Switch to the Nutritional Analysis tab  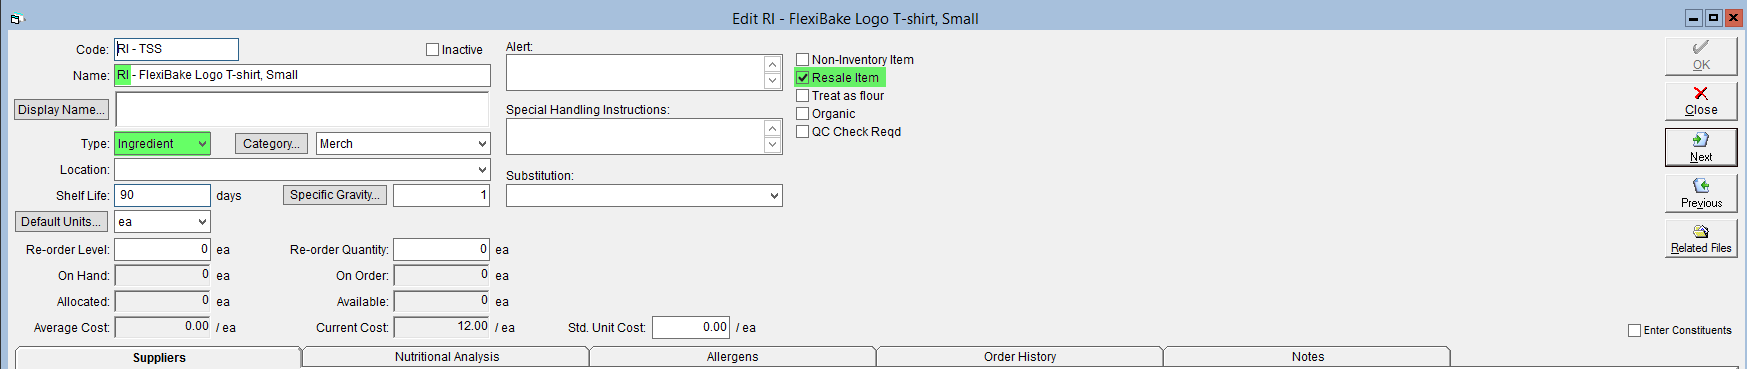point(446,357)
